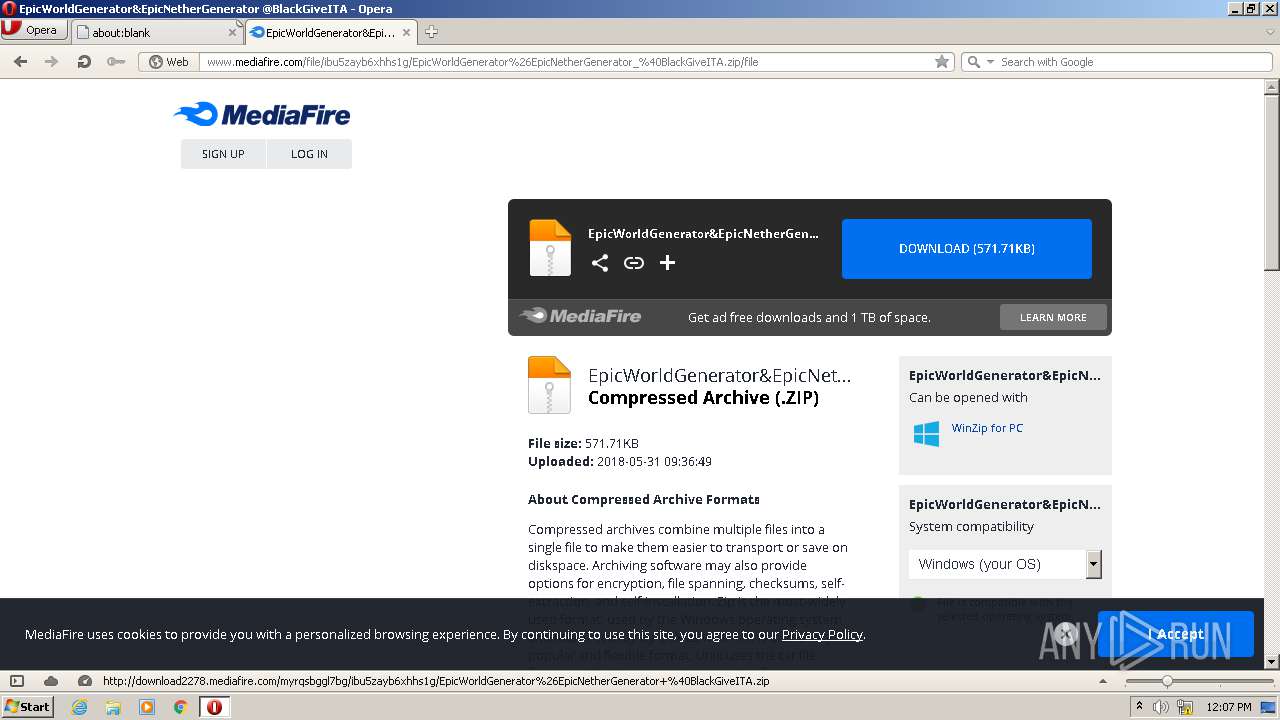Viewport: 1280px width, 720px height.
Task: Click the gray MediaFire banner logo
Action: [580, 316]
